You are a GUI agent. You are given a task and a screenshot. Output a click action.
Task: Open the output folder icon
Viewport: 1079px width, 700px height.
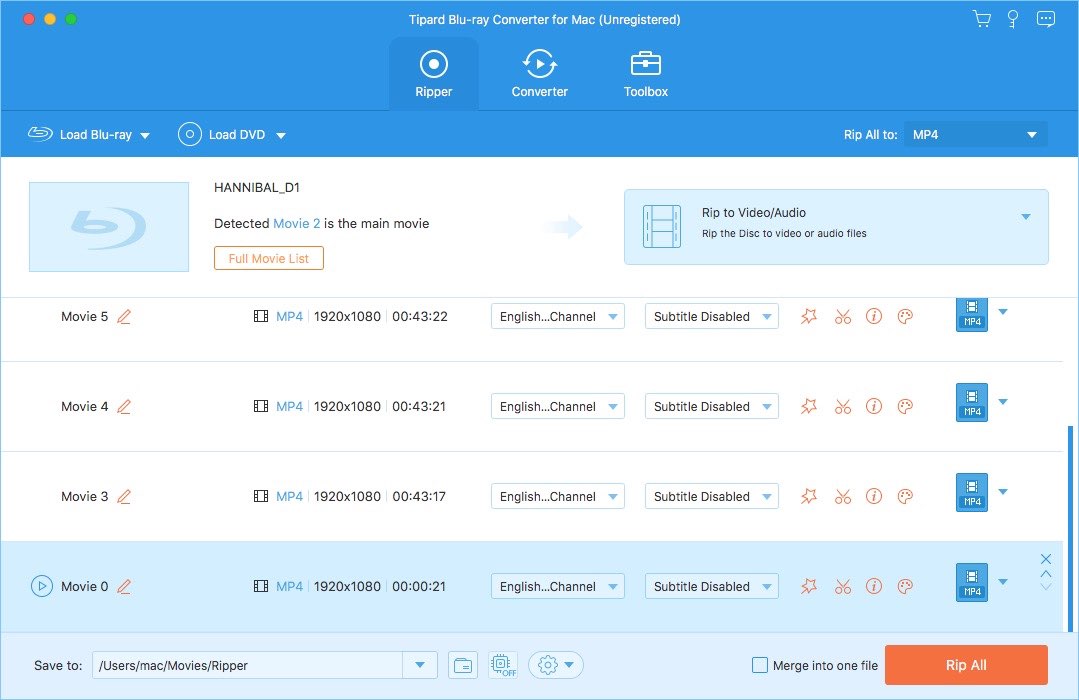tap(462, 665)
